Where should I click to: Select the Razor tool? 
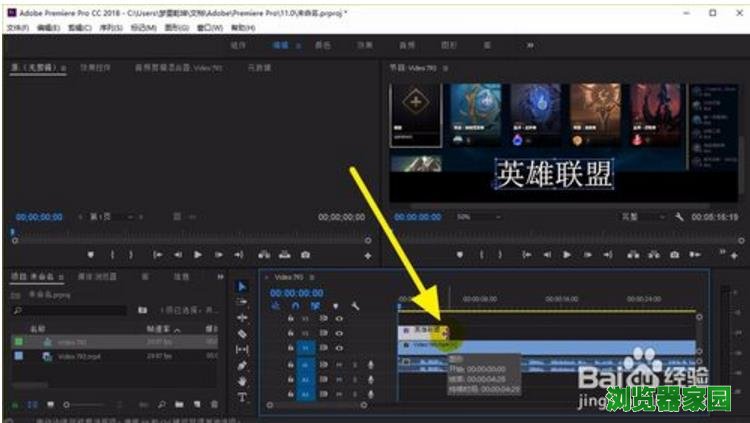[x=242, y=333]
